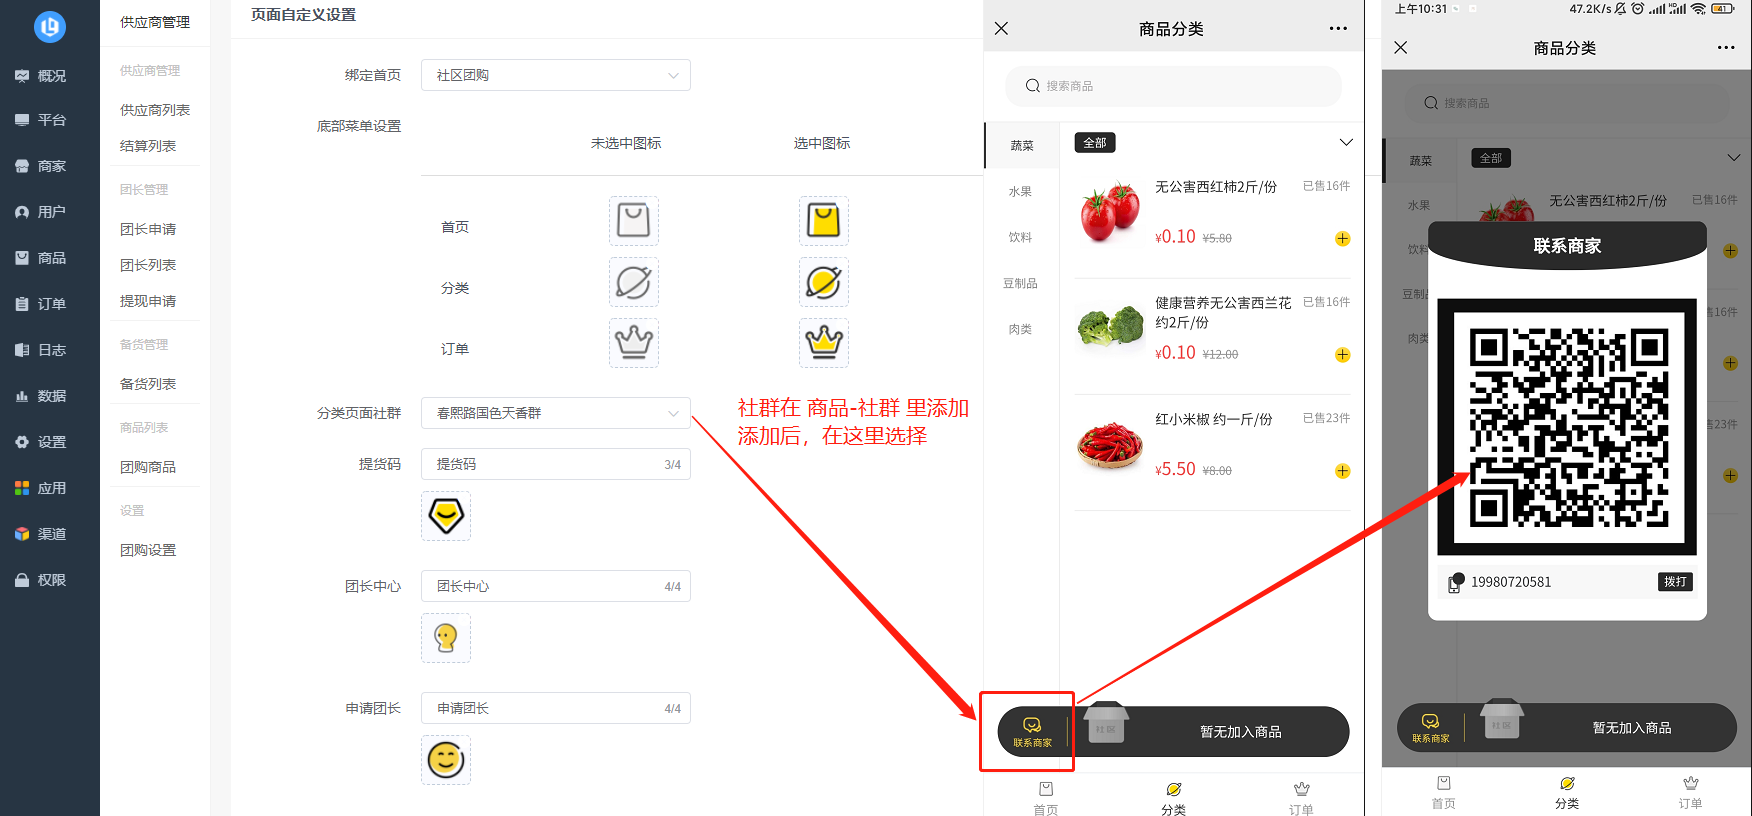Open the 绑定首页 社区团购 dropdown
This screenshot has height=816, width=1752.
click(556, 75)
